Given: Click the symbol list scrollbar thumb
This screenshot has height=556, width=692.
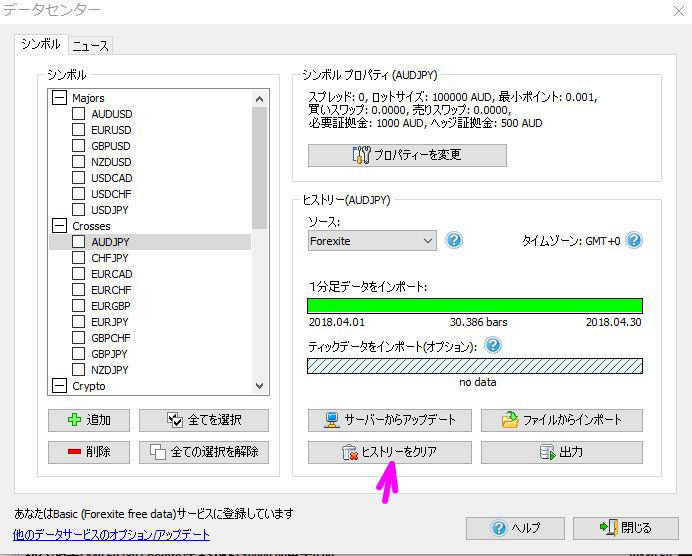Looking at the screenshot, I should coord(260,168).
